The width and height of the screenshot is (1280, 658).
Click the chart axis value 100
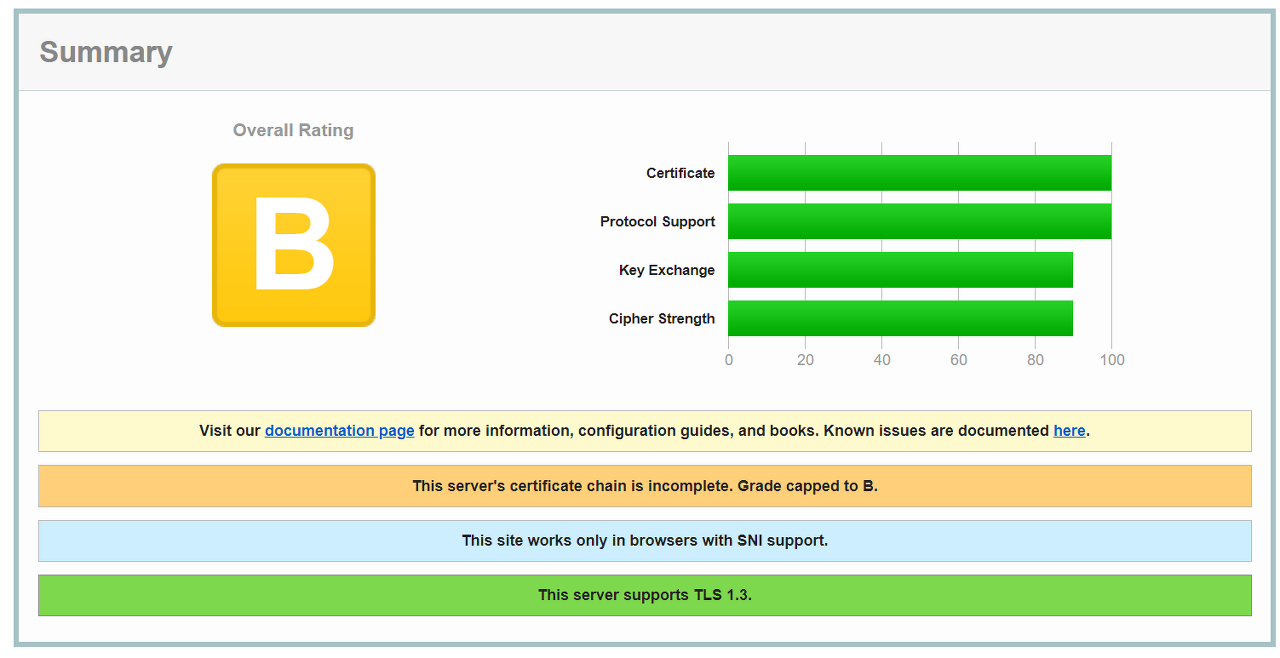(x=1112, y=360)
